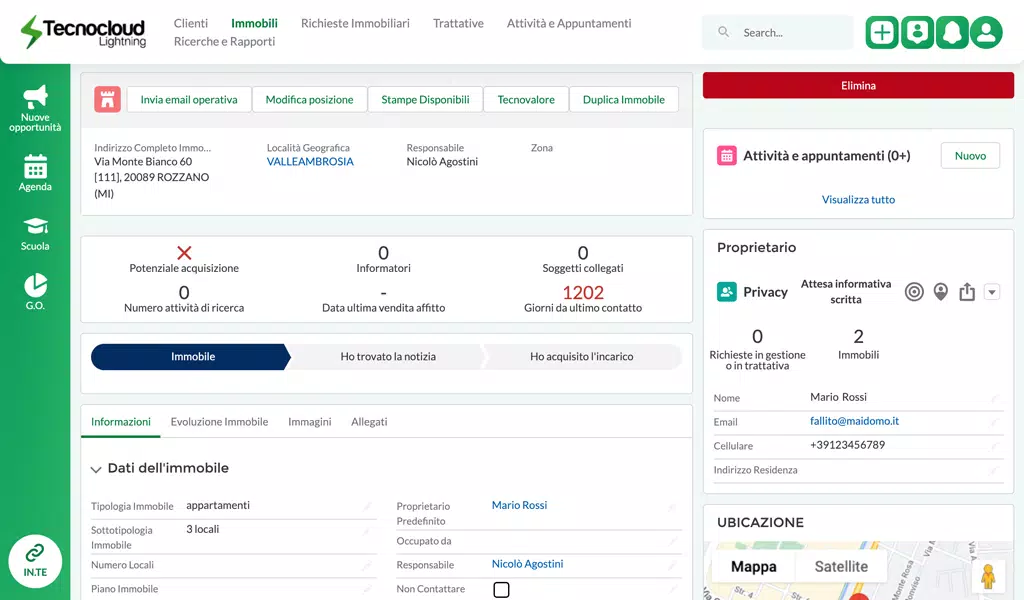Viewport: 1024px width, 600px height.
Task: Edit Cellulare field pencil icon
Action: point(995,447)
